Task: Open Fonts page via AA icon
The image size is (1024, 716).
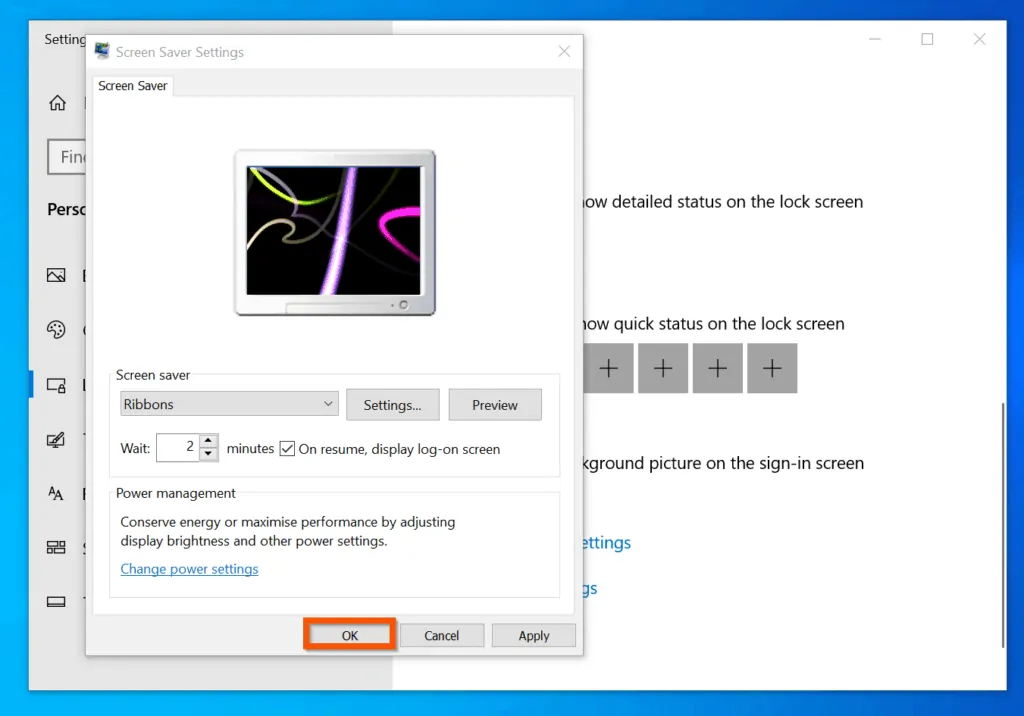Action: (56, 493)
